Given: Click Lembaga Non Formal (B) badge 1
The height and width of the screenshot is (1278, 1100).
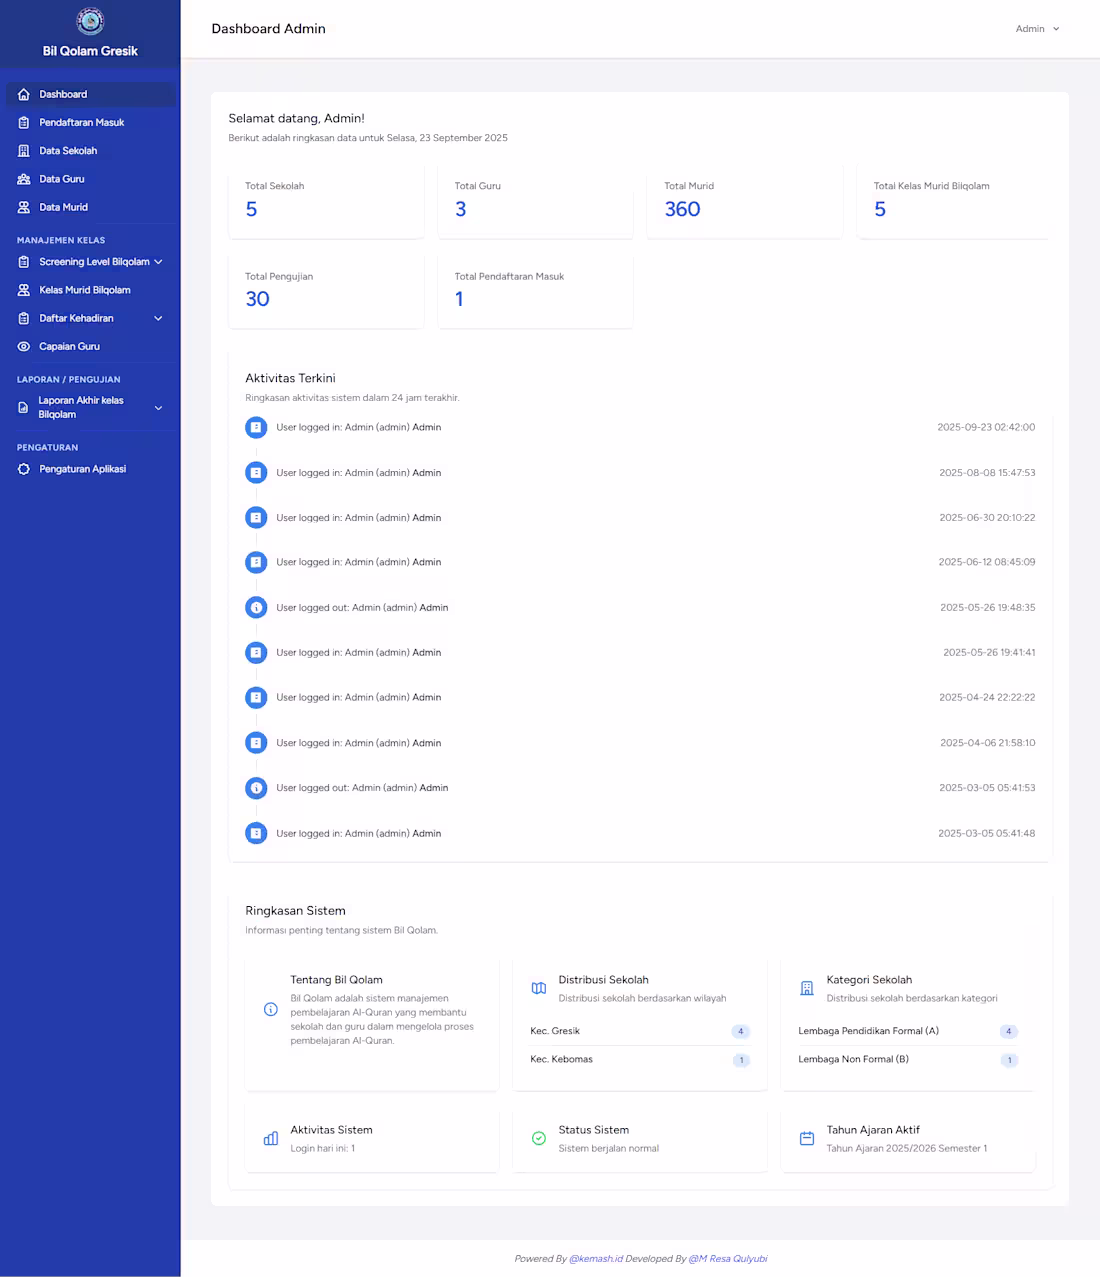Looking at the screenshot, I should [x=1009, y=1060].
